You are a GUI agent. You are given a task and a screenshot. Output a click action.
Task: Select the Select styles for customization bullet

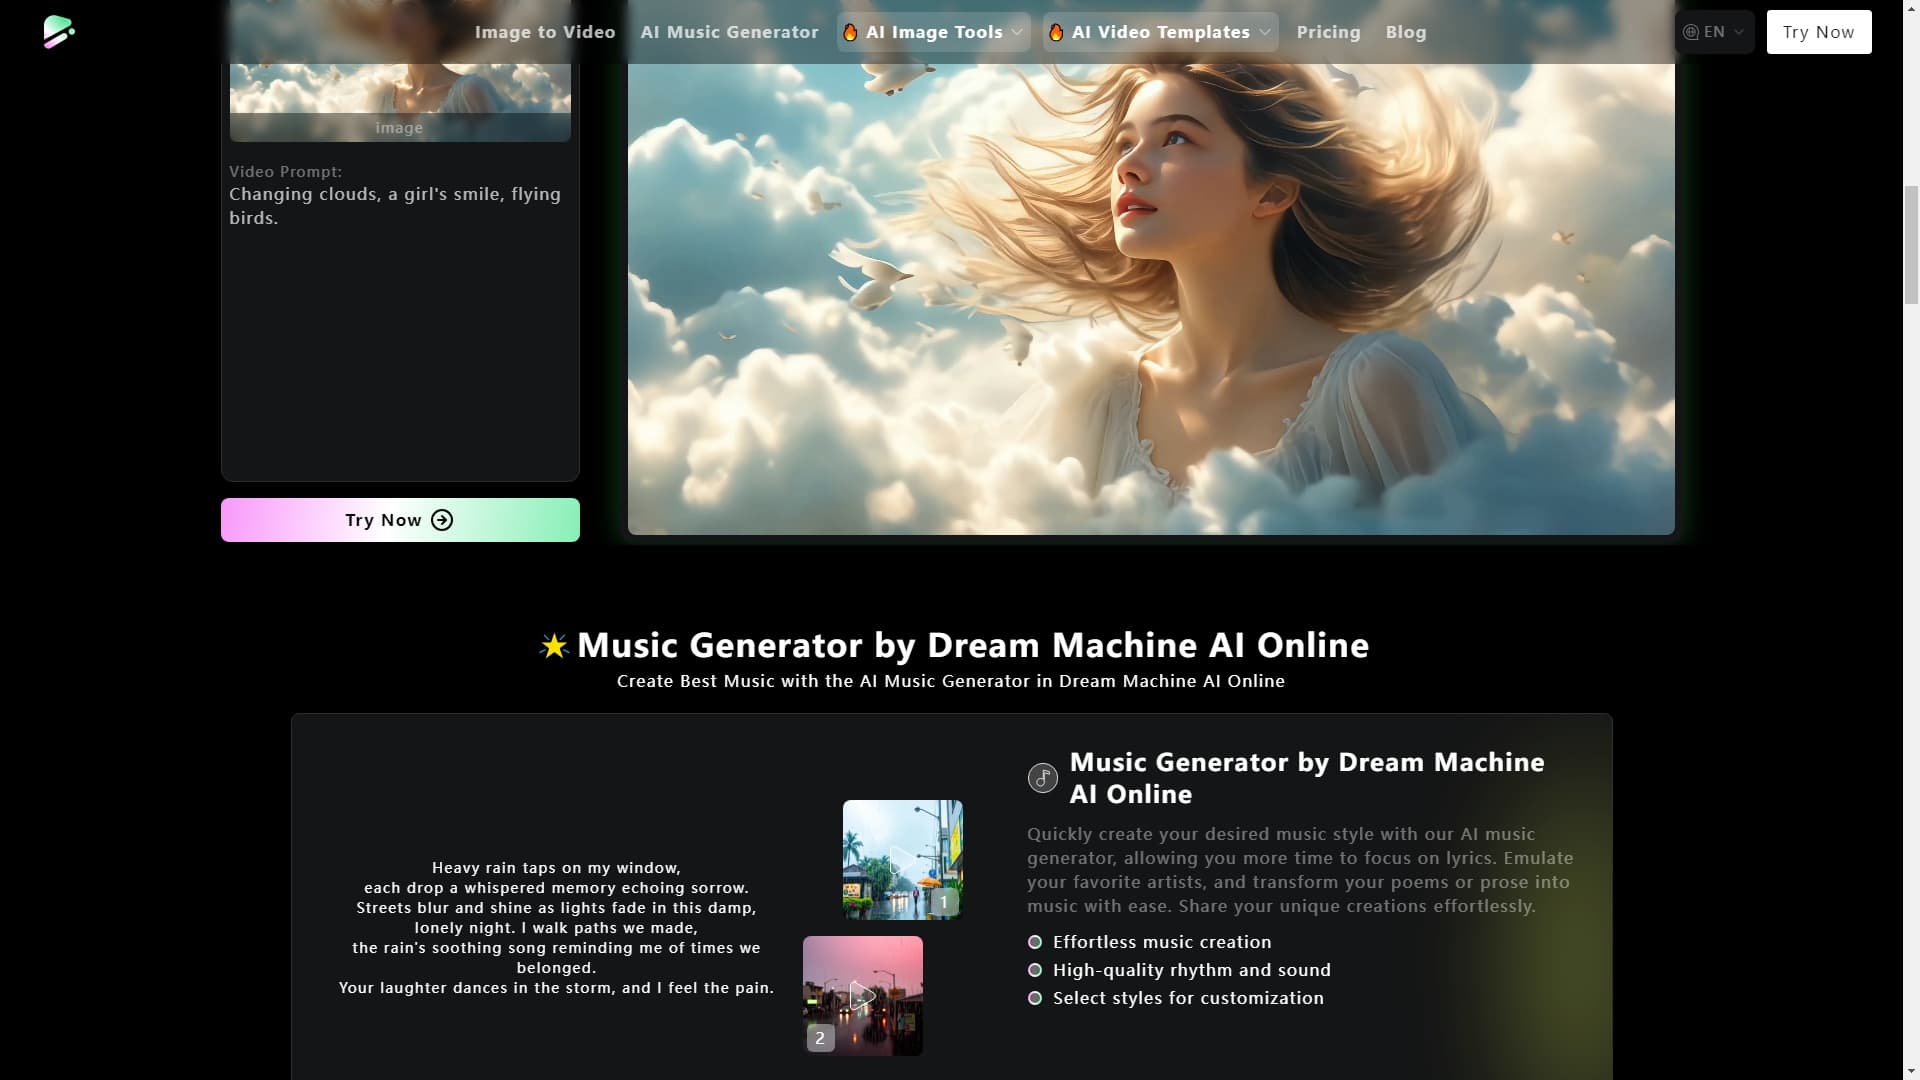(1035, 997)
